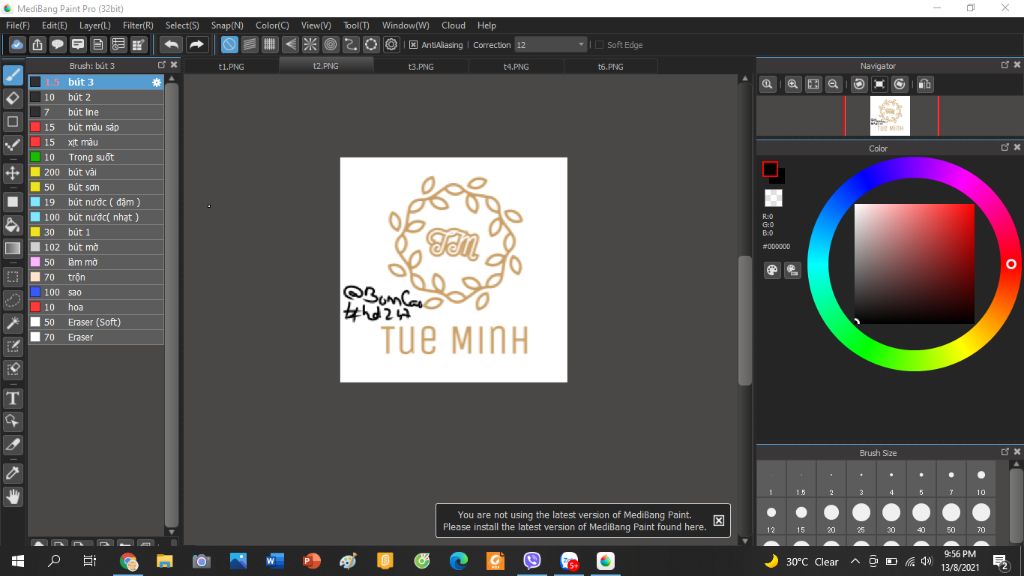Viewport: 1024px width, 576px height.
Task: Select the 'bút màu sáp' brush
Action: coord(95,127)
